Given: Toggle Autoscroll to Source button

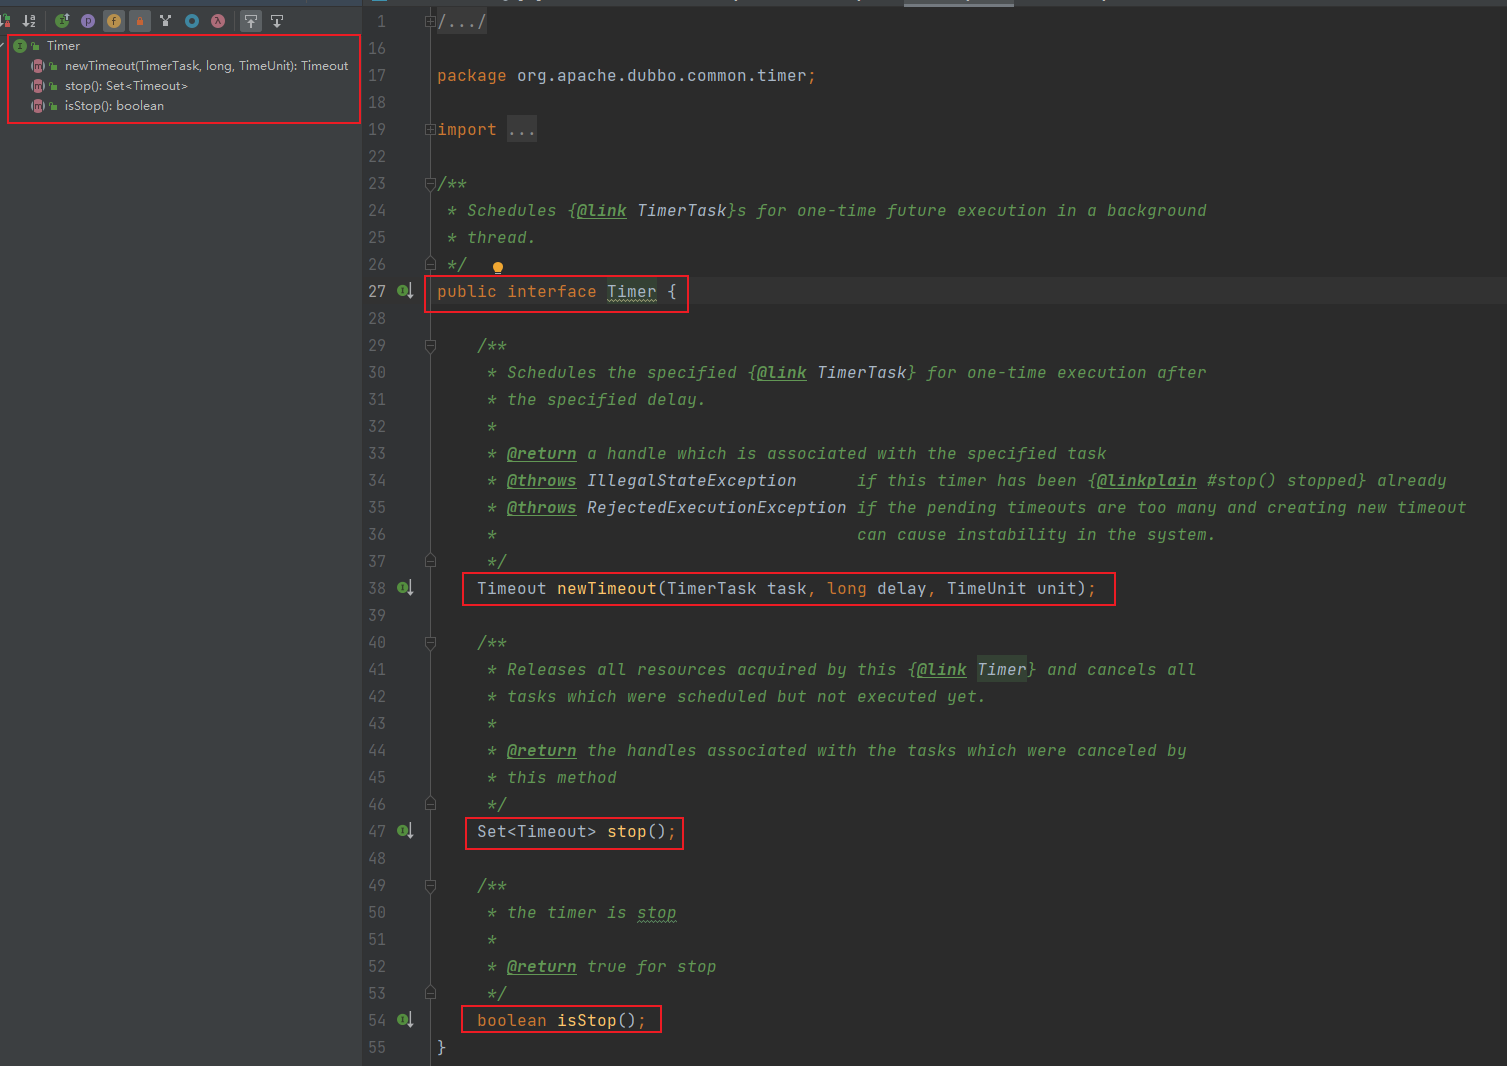Looking at the screenshot, I should tap(251, 20).
